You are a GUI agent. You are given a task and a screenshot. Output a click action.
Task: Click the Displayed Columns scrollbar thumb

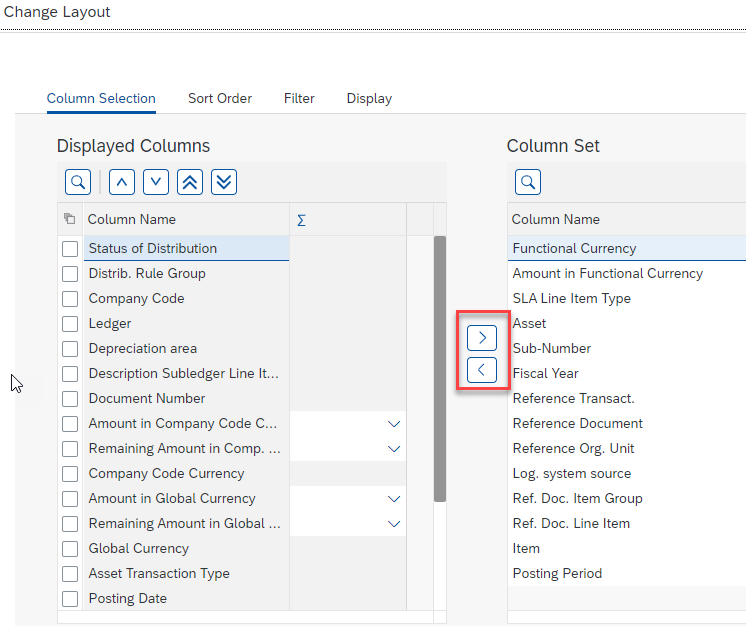(x=440, y=369)
